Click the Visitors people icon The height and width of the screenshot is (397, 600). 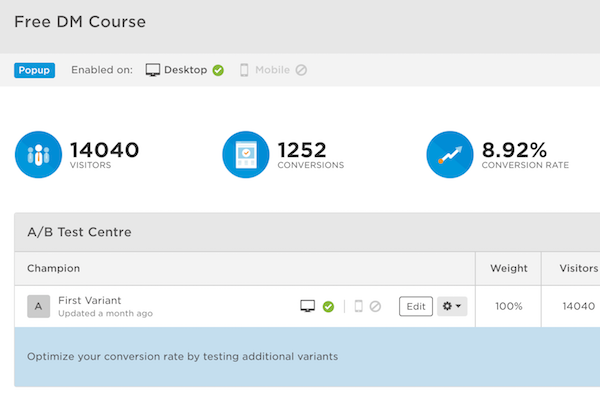click(x=38, y=155)
